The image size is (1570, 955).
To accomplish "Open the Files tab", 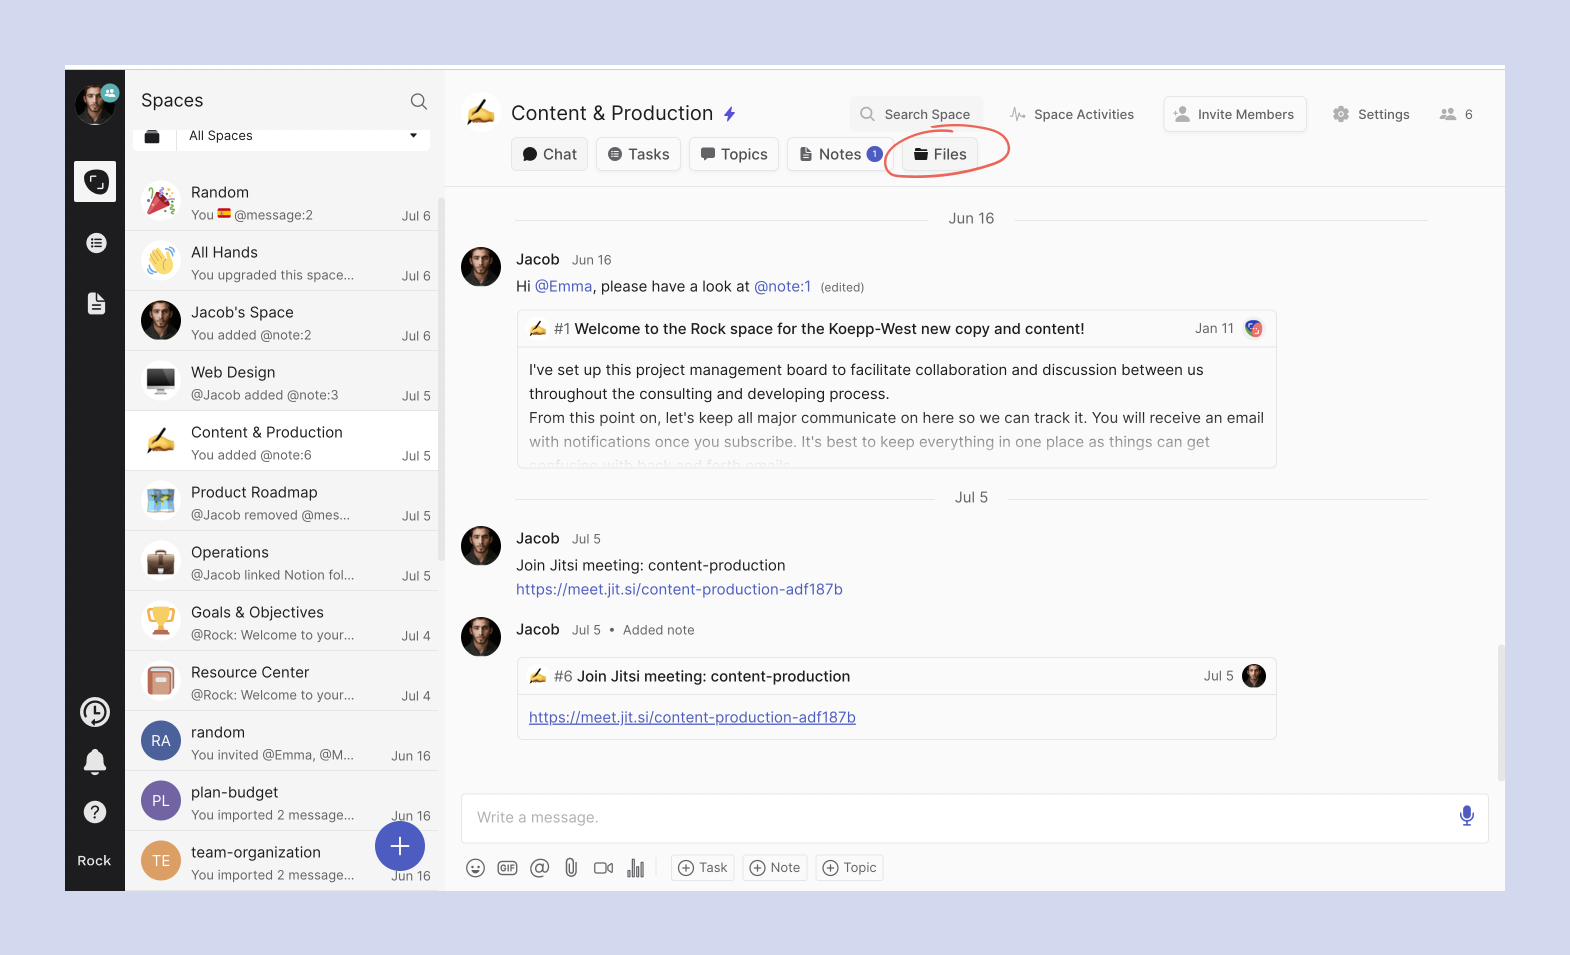I will pyautogui.click(x=940, y=154).
